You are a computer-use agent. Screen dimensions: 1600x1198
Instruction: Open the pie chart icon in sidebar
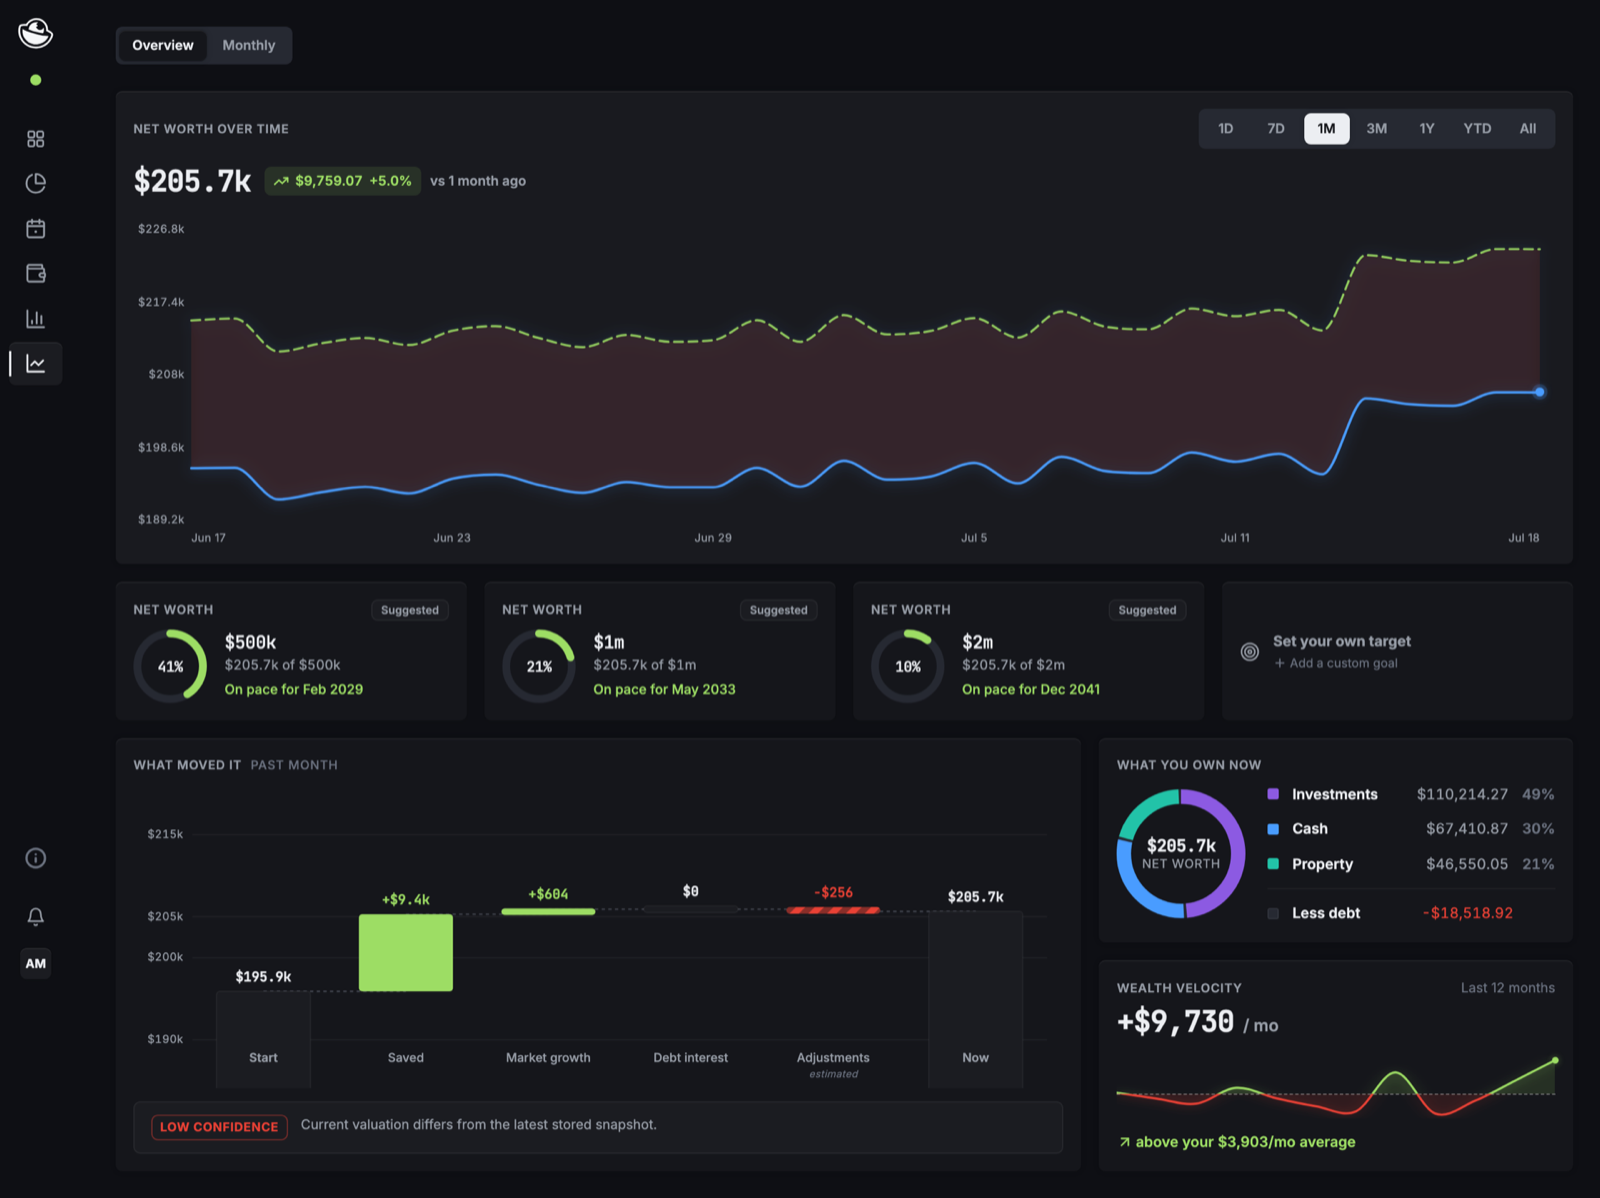click(36, 183)
